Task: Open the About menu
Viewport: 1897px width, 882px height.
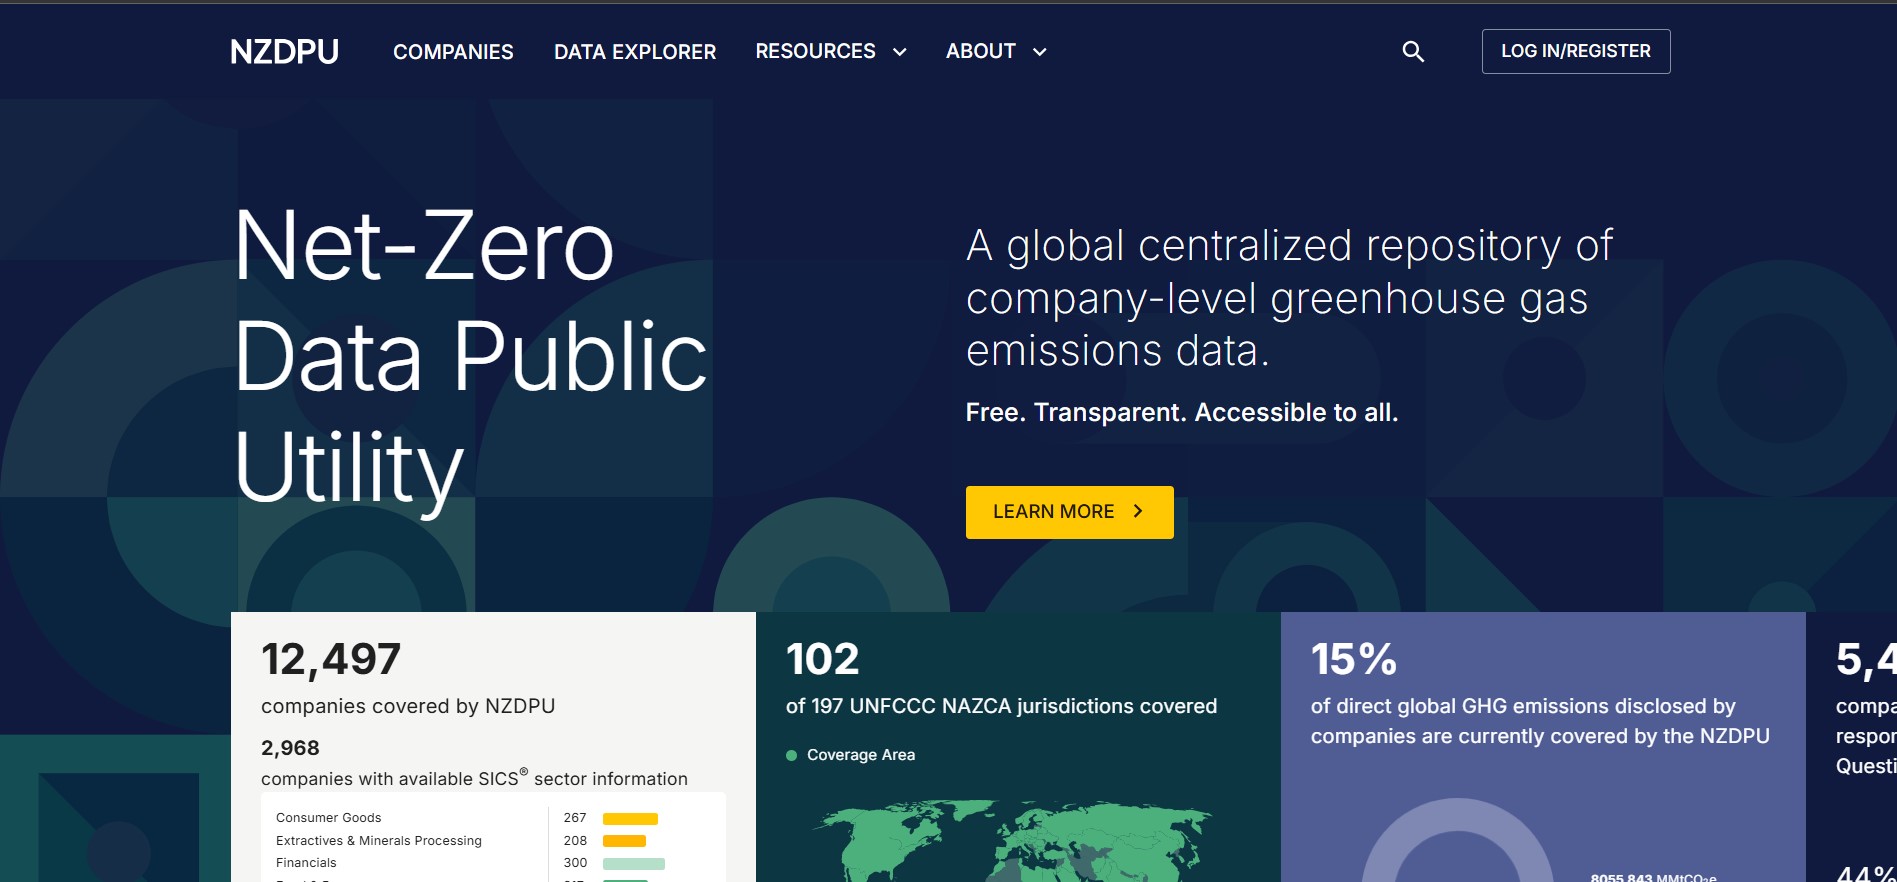Action: pos(980,52)
